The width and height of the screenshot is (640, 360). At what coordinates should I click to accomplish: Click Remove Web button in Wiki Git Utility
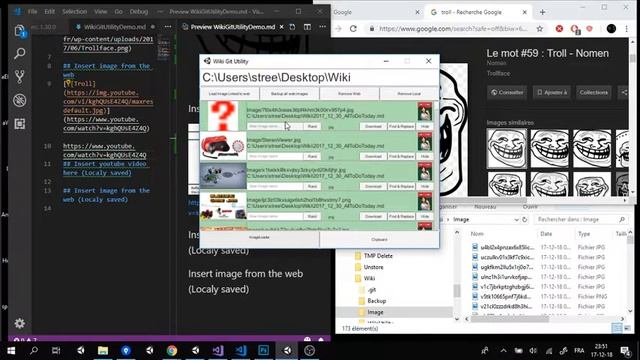pos(349,93)
